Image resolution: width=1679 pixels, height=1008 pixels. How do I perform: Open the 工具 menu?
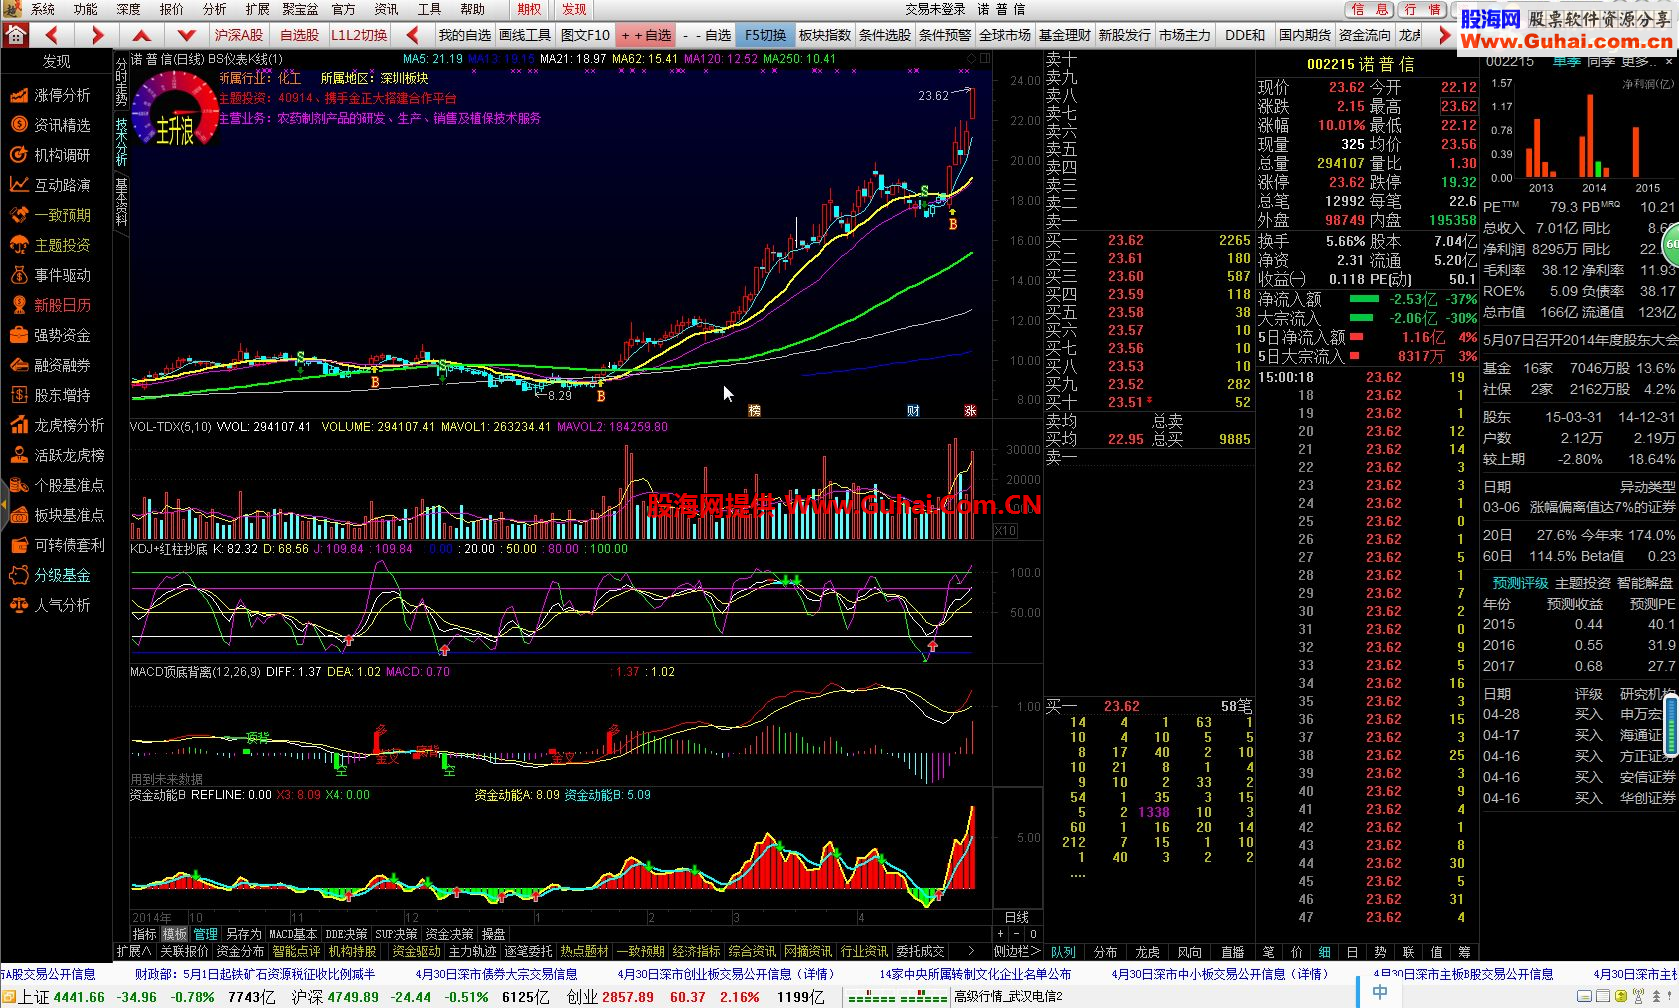[x=429, y=9]
